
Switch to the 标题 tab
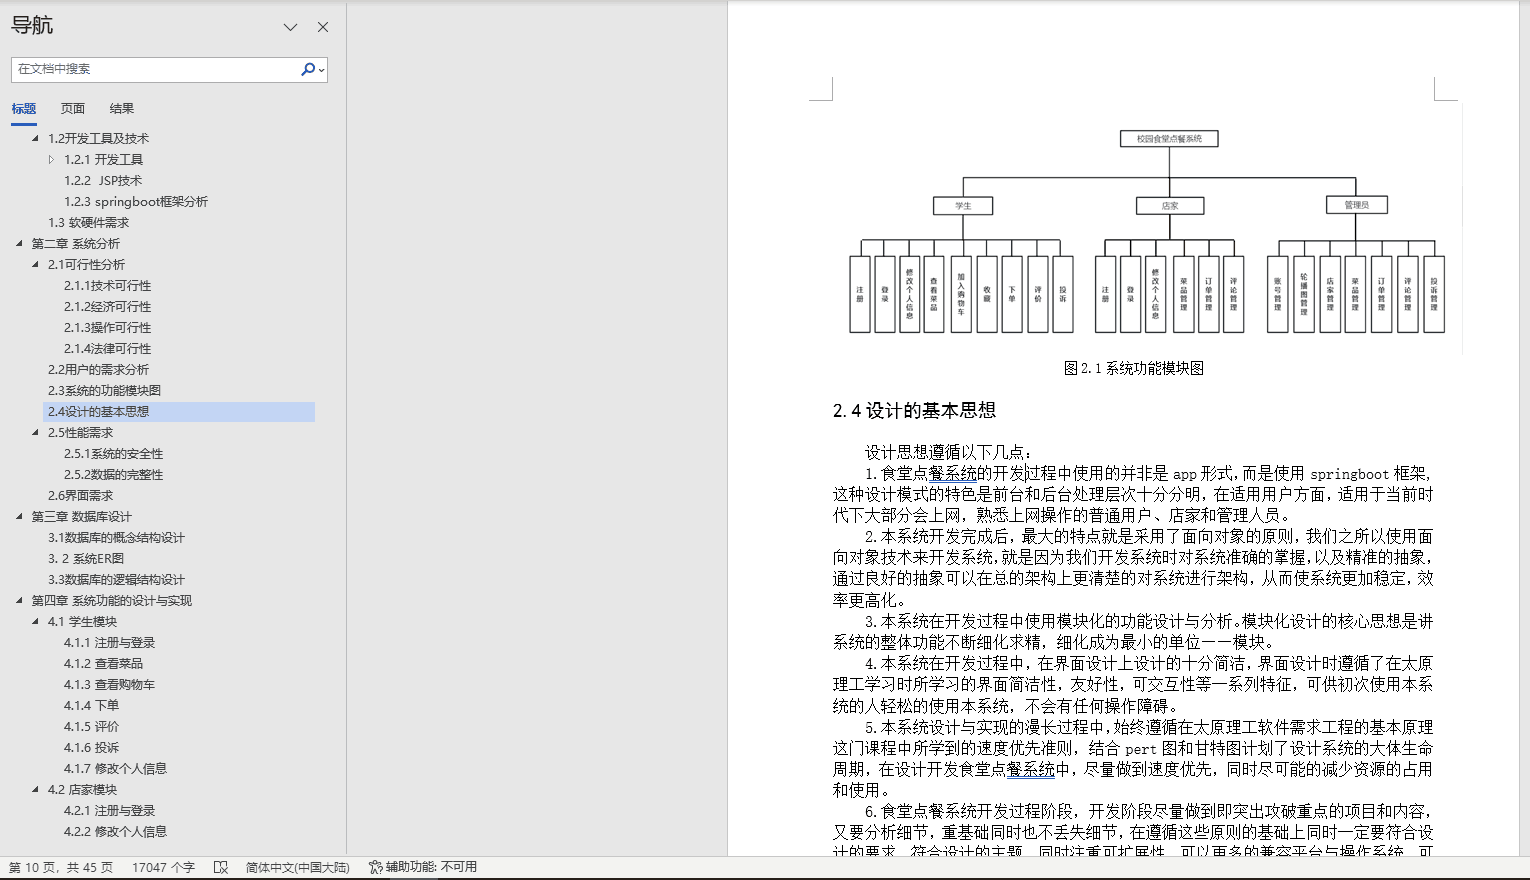coord(24,108)
